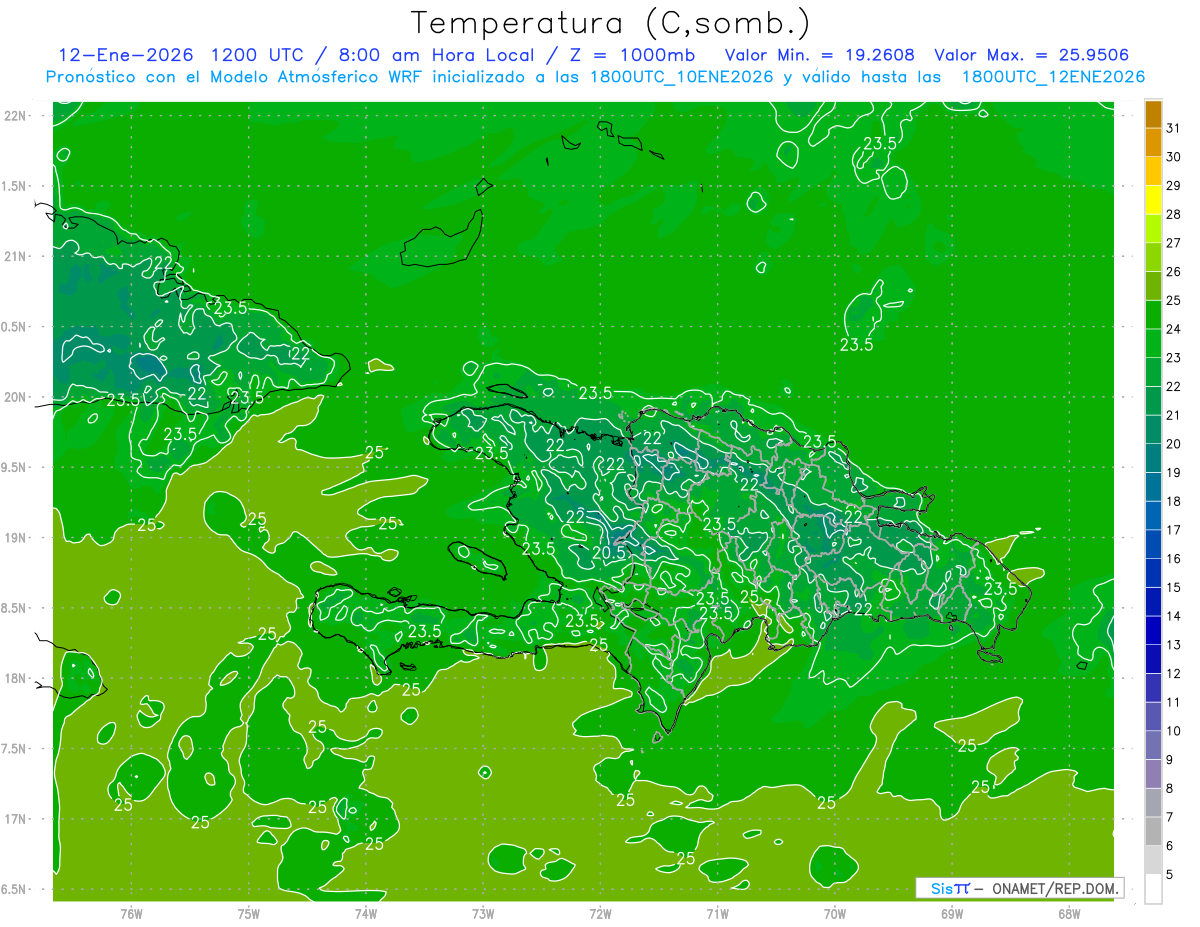
Task: Click the "72W" longitude axis label
Action: tap(600, 913)
